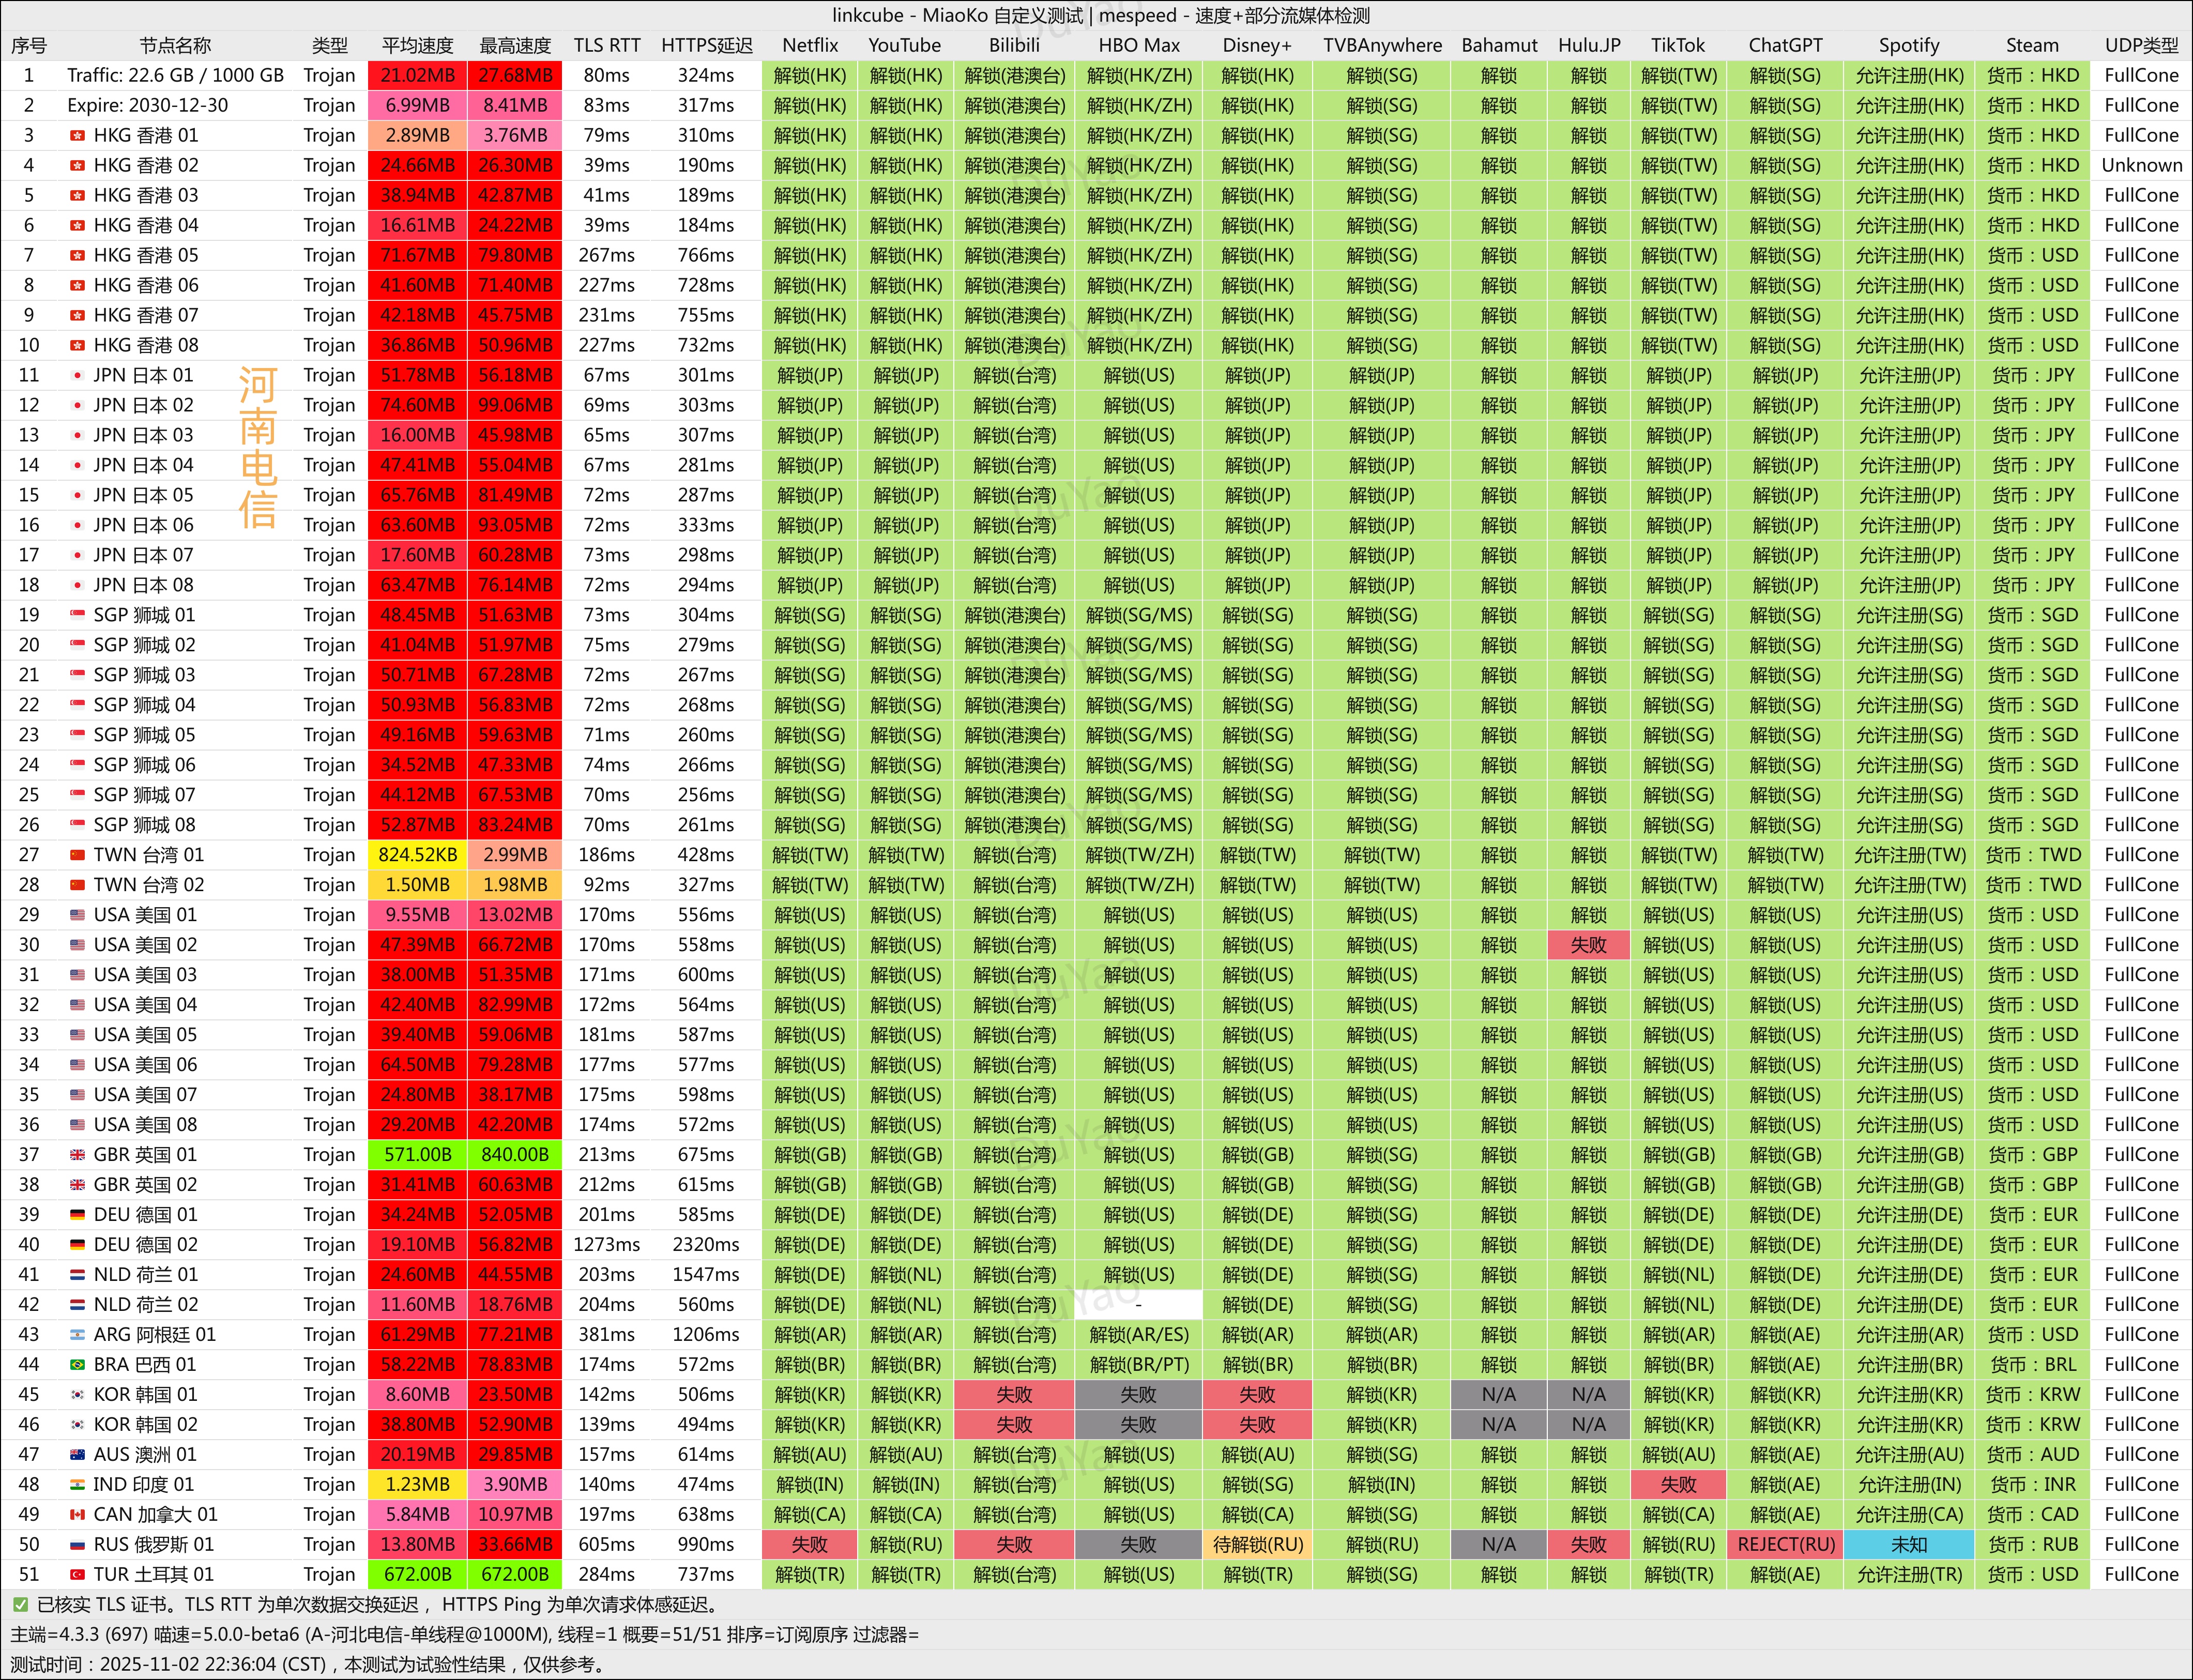This screenshot has height=1680, width=2193.
Task: Click the UDP类型 column header
Action: [x=2141, y=45]
